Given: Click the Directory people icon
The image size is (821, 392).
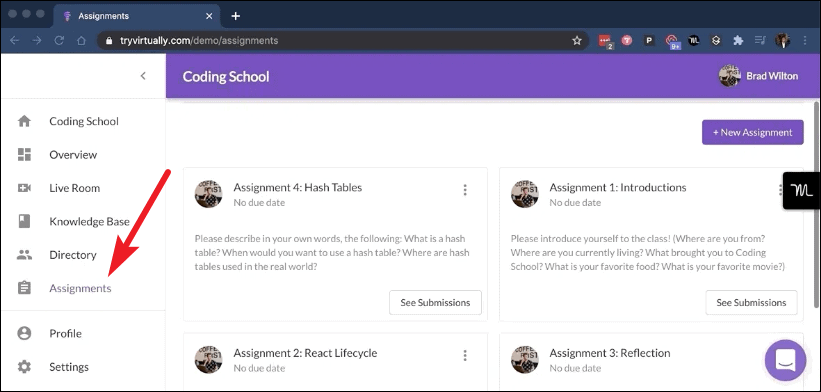Looking at the screenshot, I should coord(24,255).
